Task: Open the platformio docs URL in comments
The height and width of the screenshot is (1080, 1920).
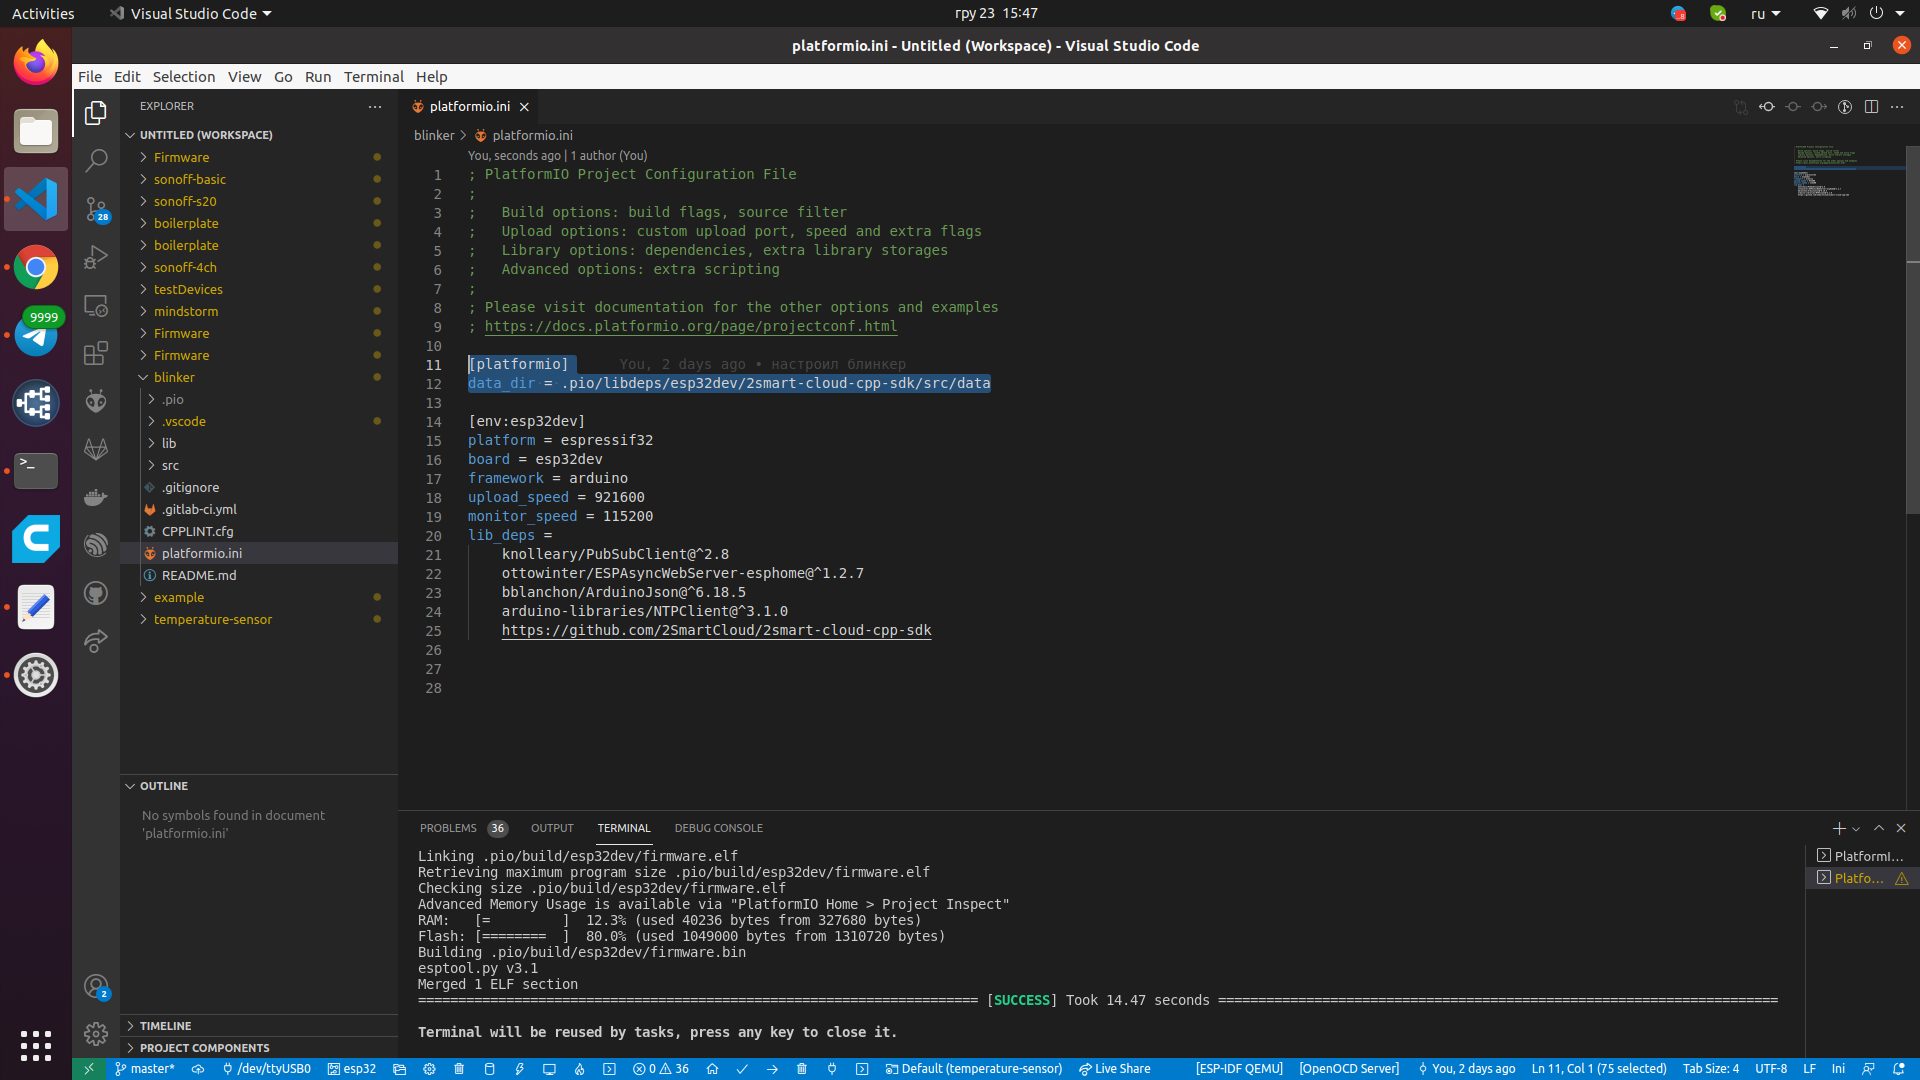Action: (690, 326)
